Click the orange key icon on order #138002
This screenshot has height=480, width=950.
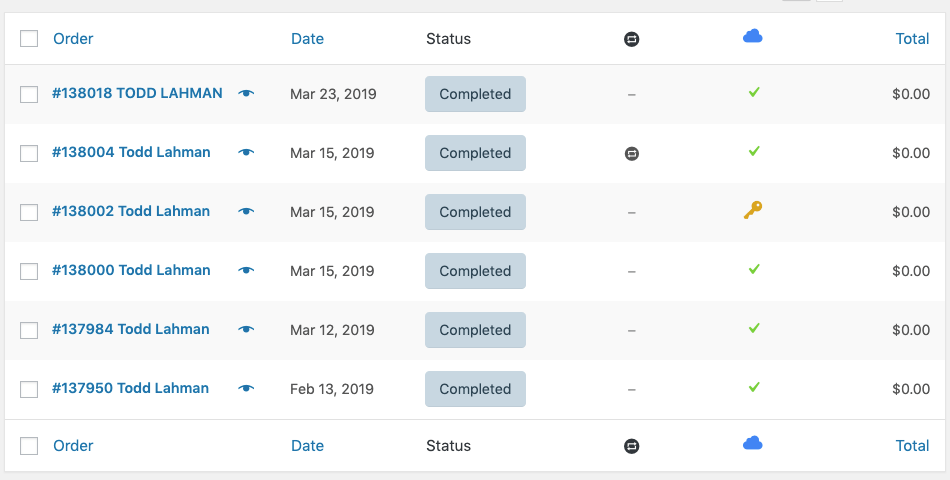753,211
